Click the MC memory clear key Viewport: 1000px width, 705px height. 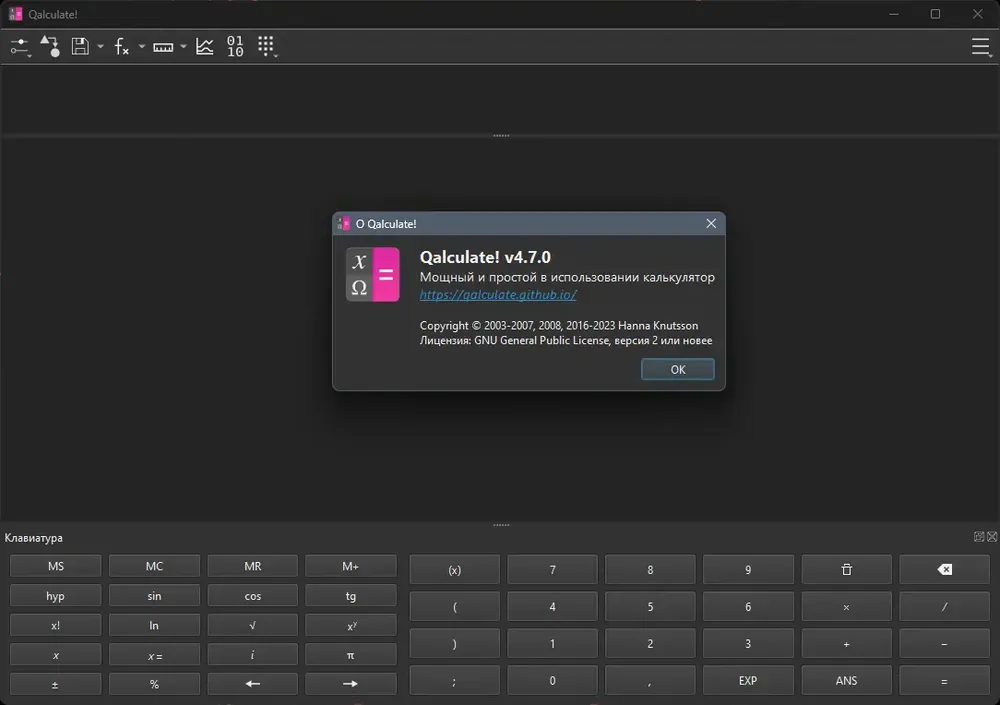[x=154, y=566]
